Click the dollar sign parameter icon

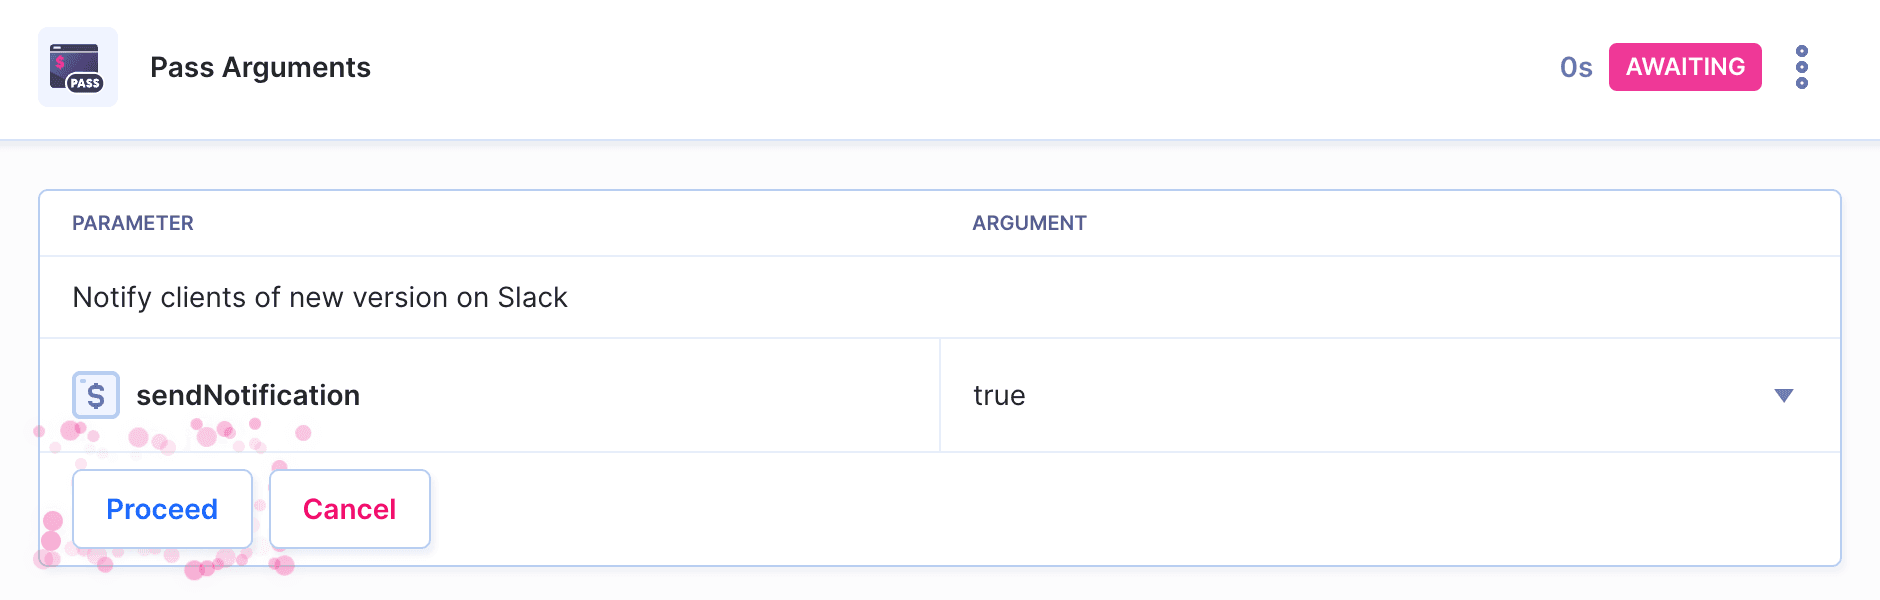tap(96, 395)
